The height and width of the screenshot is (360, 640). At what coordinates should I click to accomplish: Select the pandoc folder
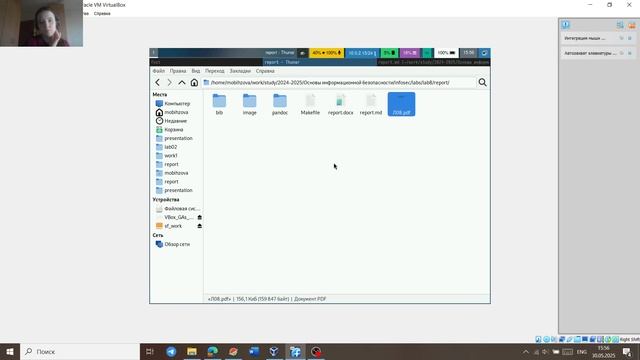pyautogui.click(x=280, y=104)
